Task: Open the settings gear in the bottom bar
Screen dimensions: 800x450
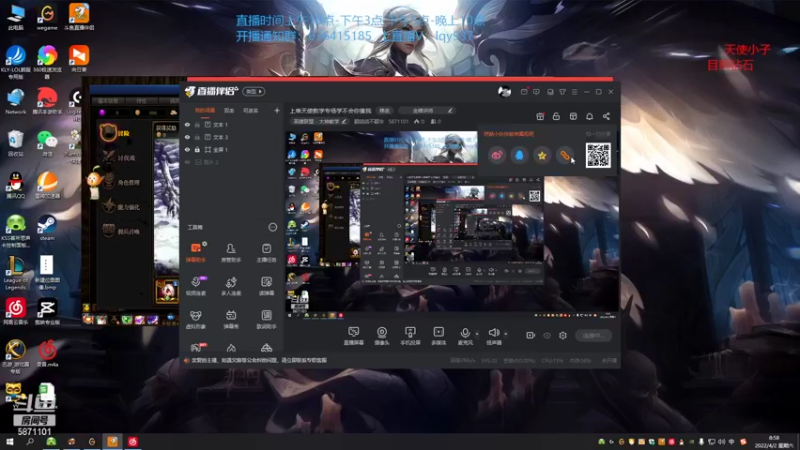Action: 563,335
